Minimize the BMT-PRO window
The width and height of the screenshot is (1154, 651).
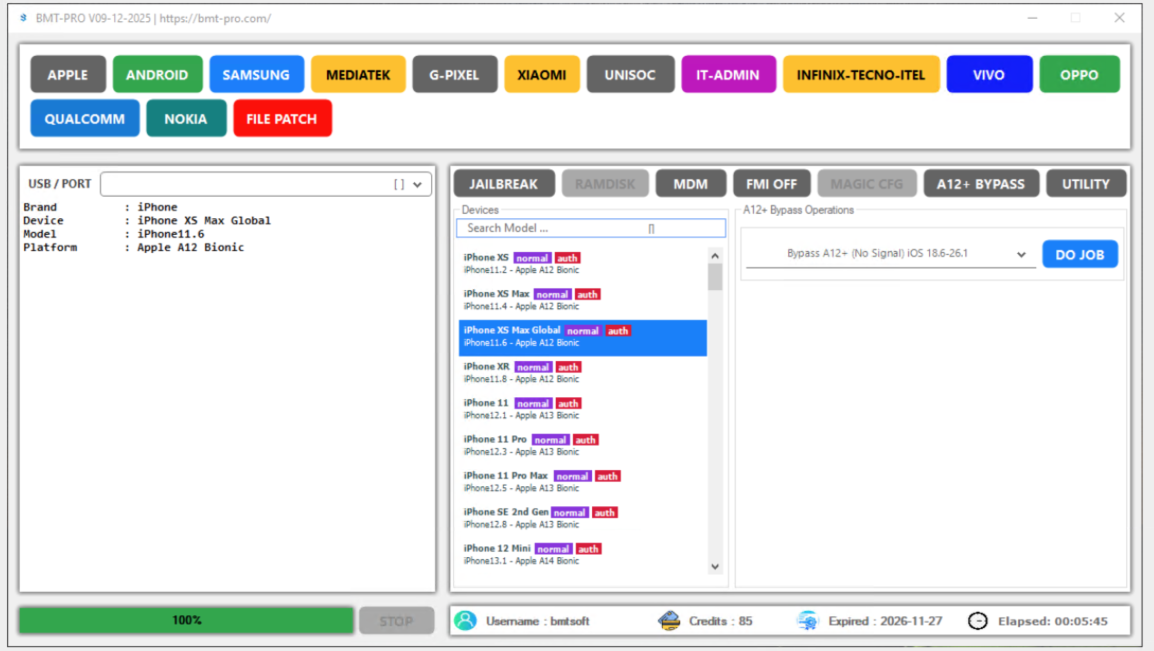click(x=1033, y=18)
